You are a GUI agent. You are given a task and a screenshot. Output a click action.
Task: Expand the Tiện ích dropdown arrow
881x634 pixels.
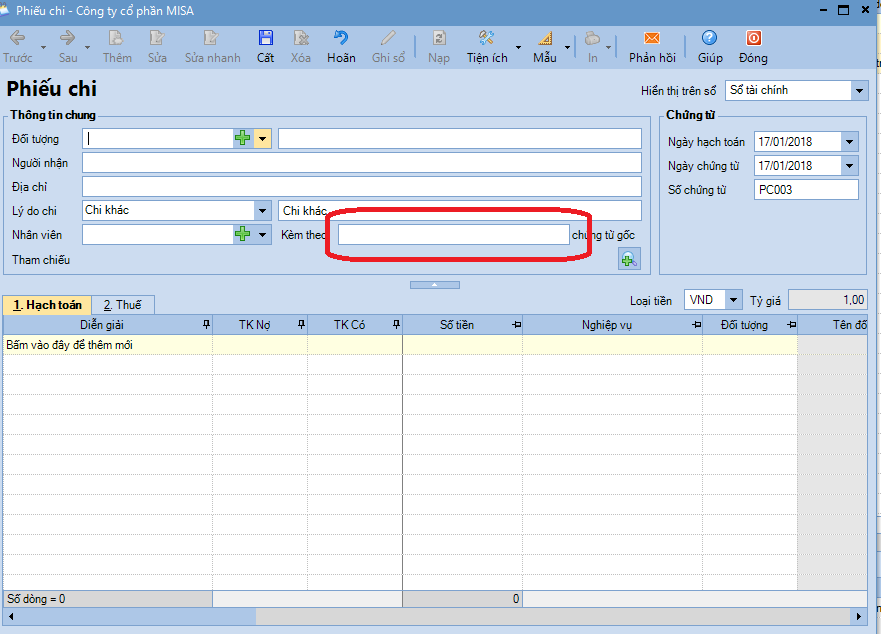pyautogui.click(x=518, y=47)
